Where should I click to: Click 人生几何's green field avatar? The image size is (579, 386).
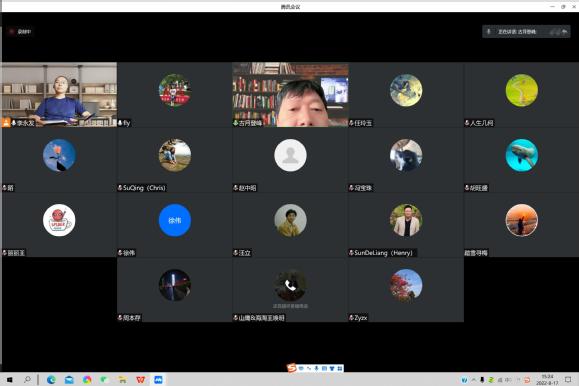point(522,90)
